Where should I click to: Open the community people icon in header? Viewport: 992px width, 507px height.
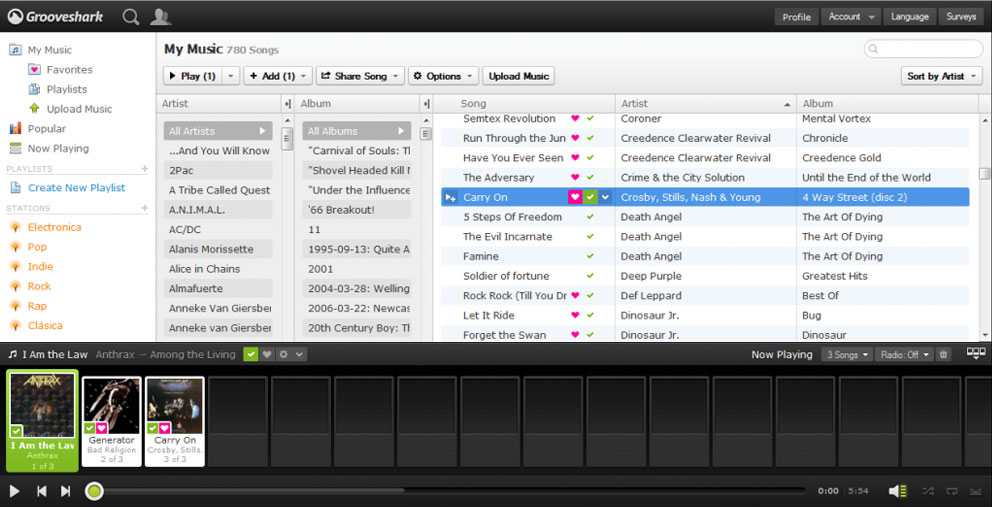pos(160,16)
